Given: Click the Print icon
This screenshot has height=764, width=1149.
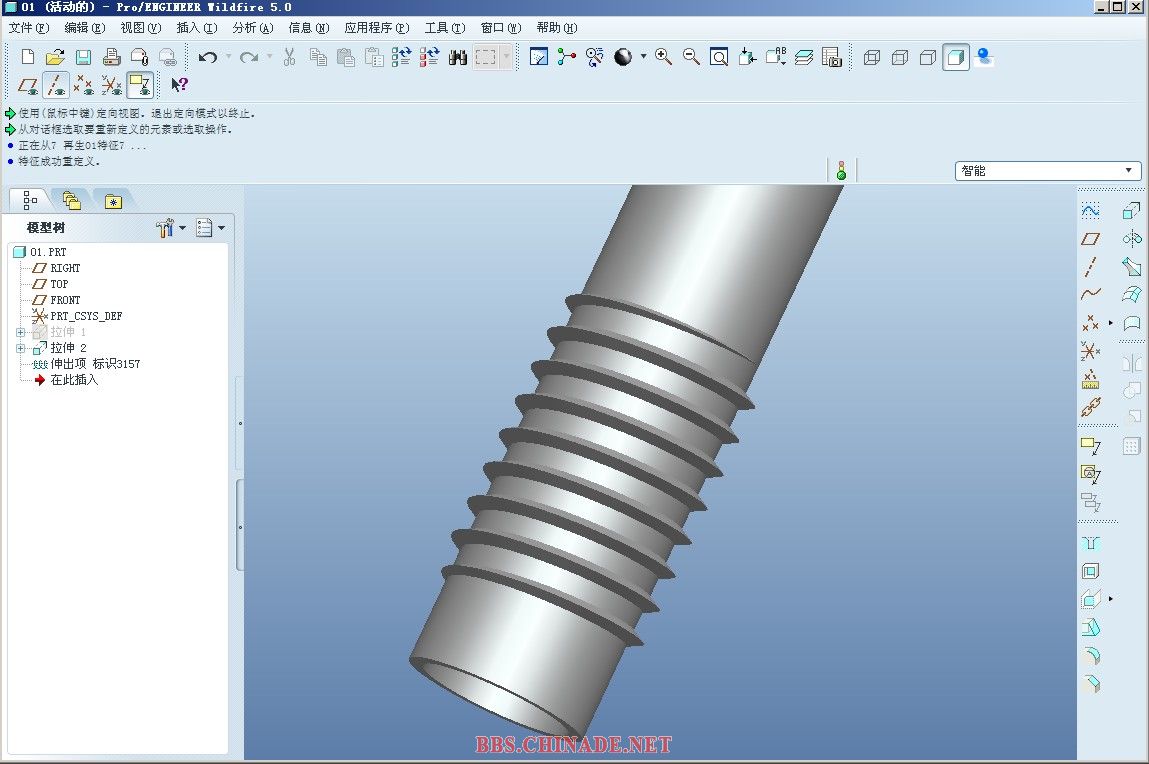Looking at the screenshot, I should (x=111, y=57).
